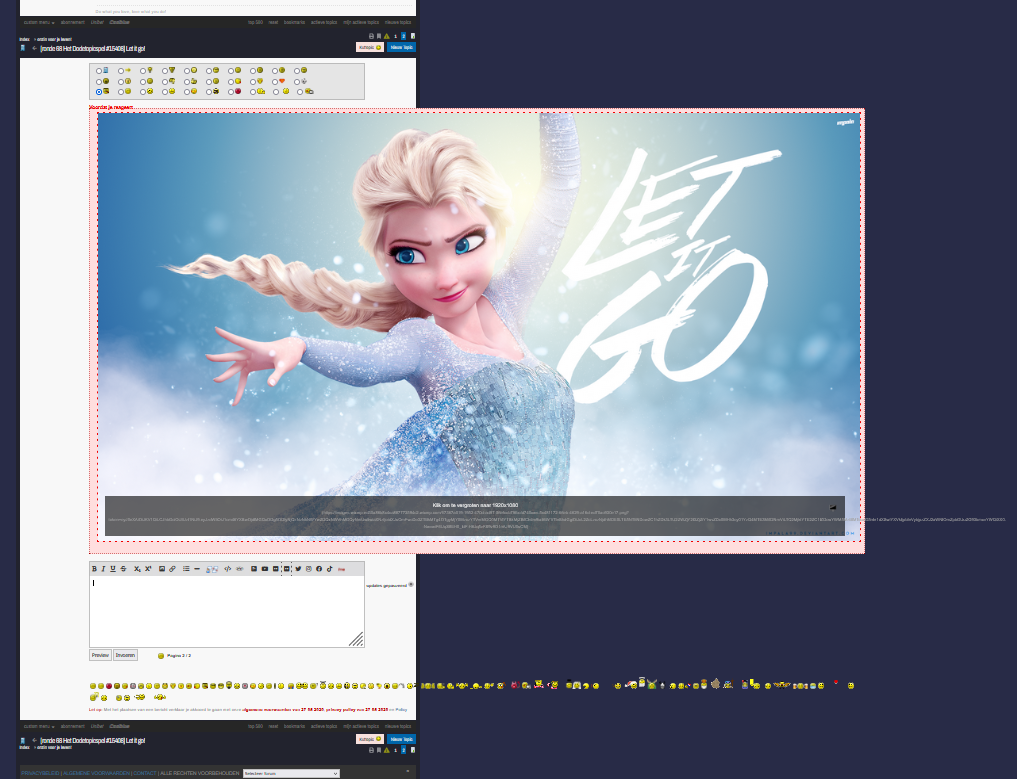Click the currently selected post icon radio button
This screenshot has height=779, width=1017.
click(x=99, y=92)
